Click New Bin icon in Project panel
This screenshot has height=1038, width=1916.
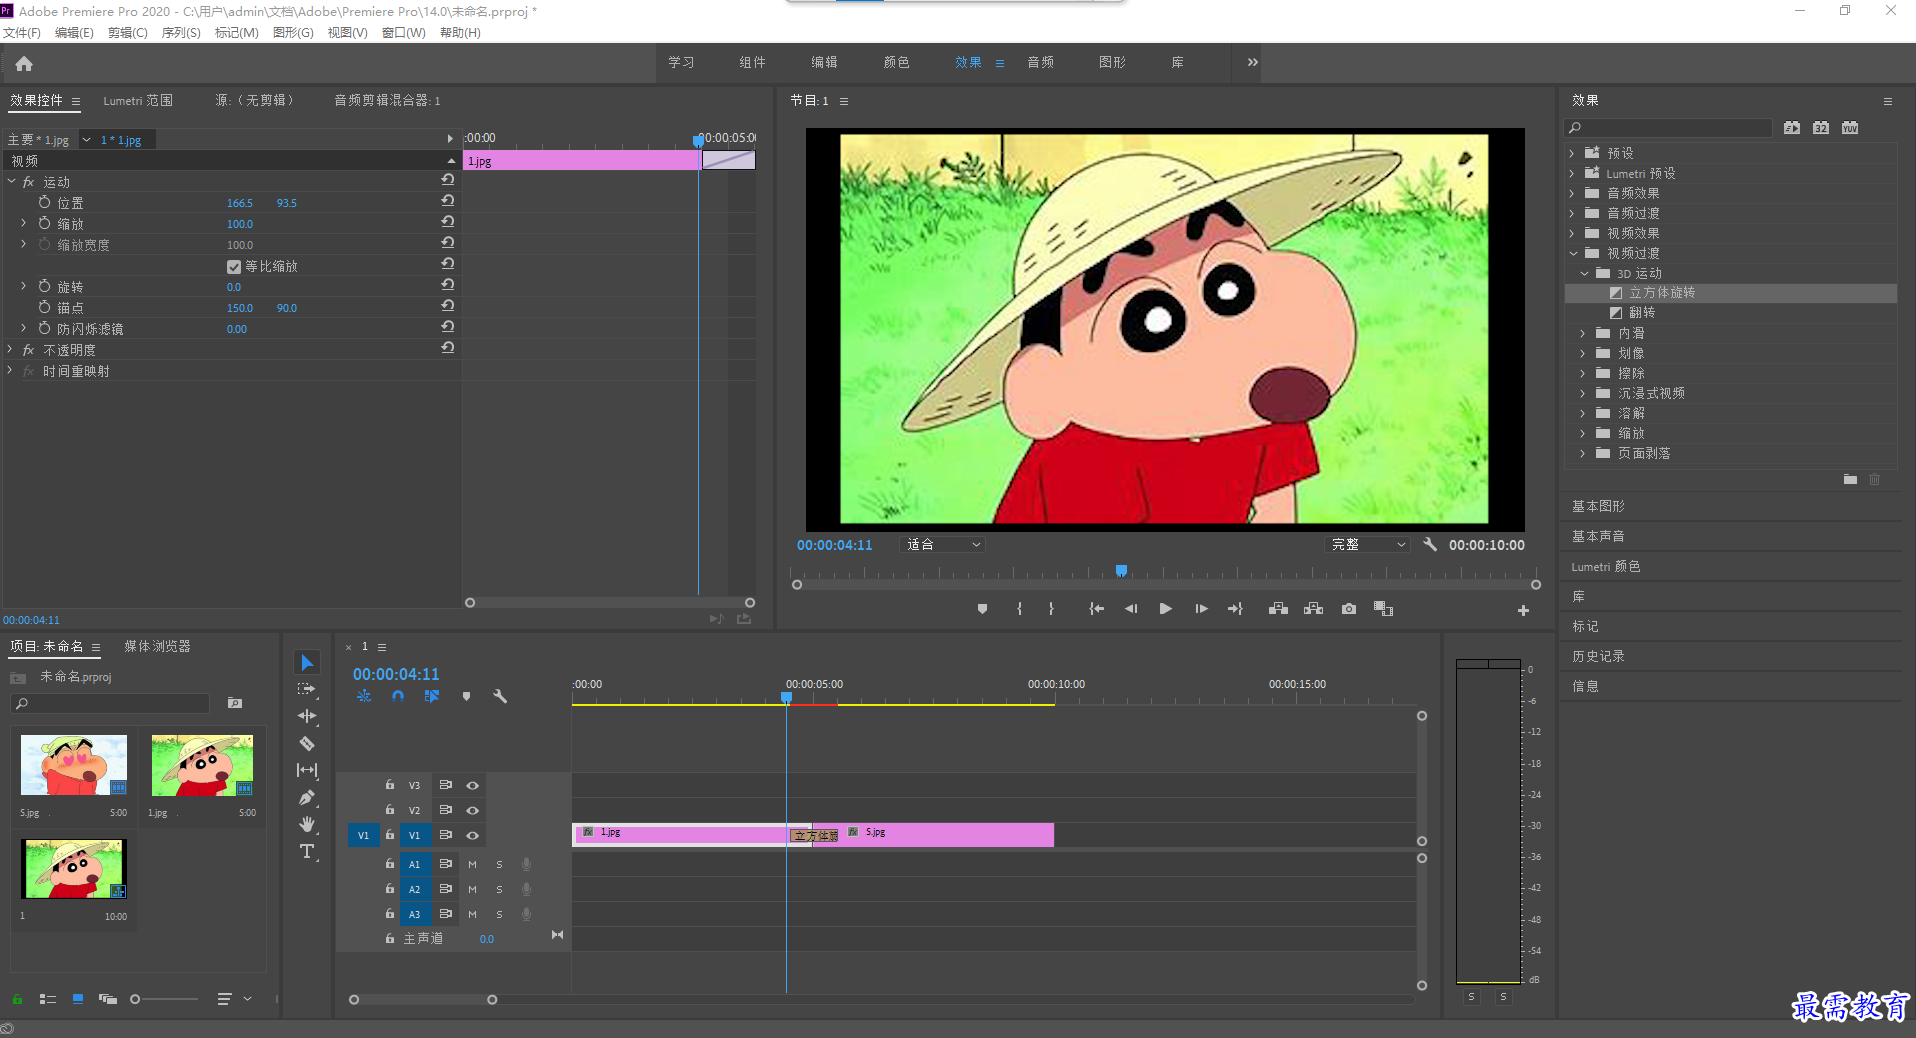tap(235, 703)
